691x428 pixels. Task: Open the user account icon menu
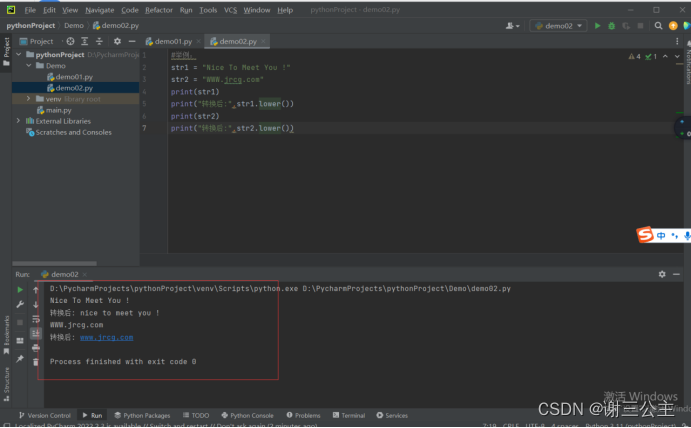tap(512, 26)
